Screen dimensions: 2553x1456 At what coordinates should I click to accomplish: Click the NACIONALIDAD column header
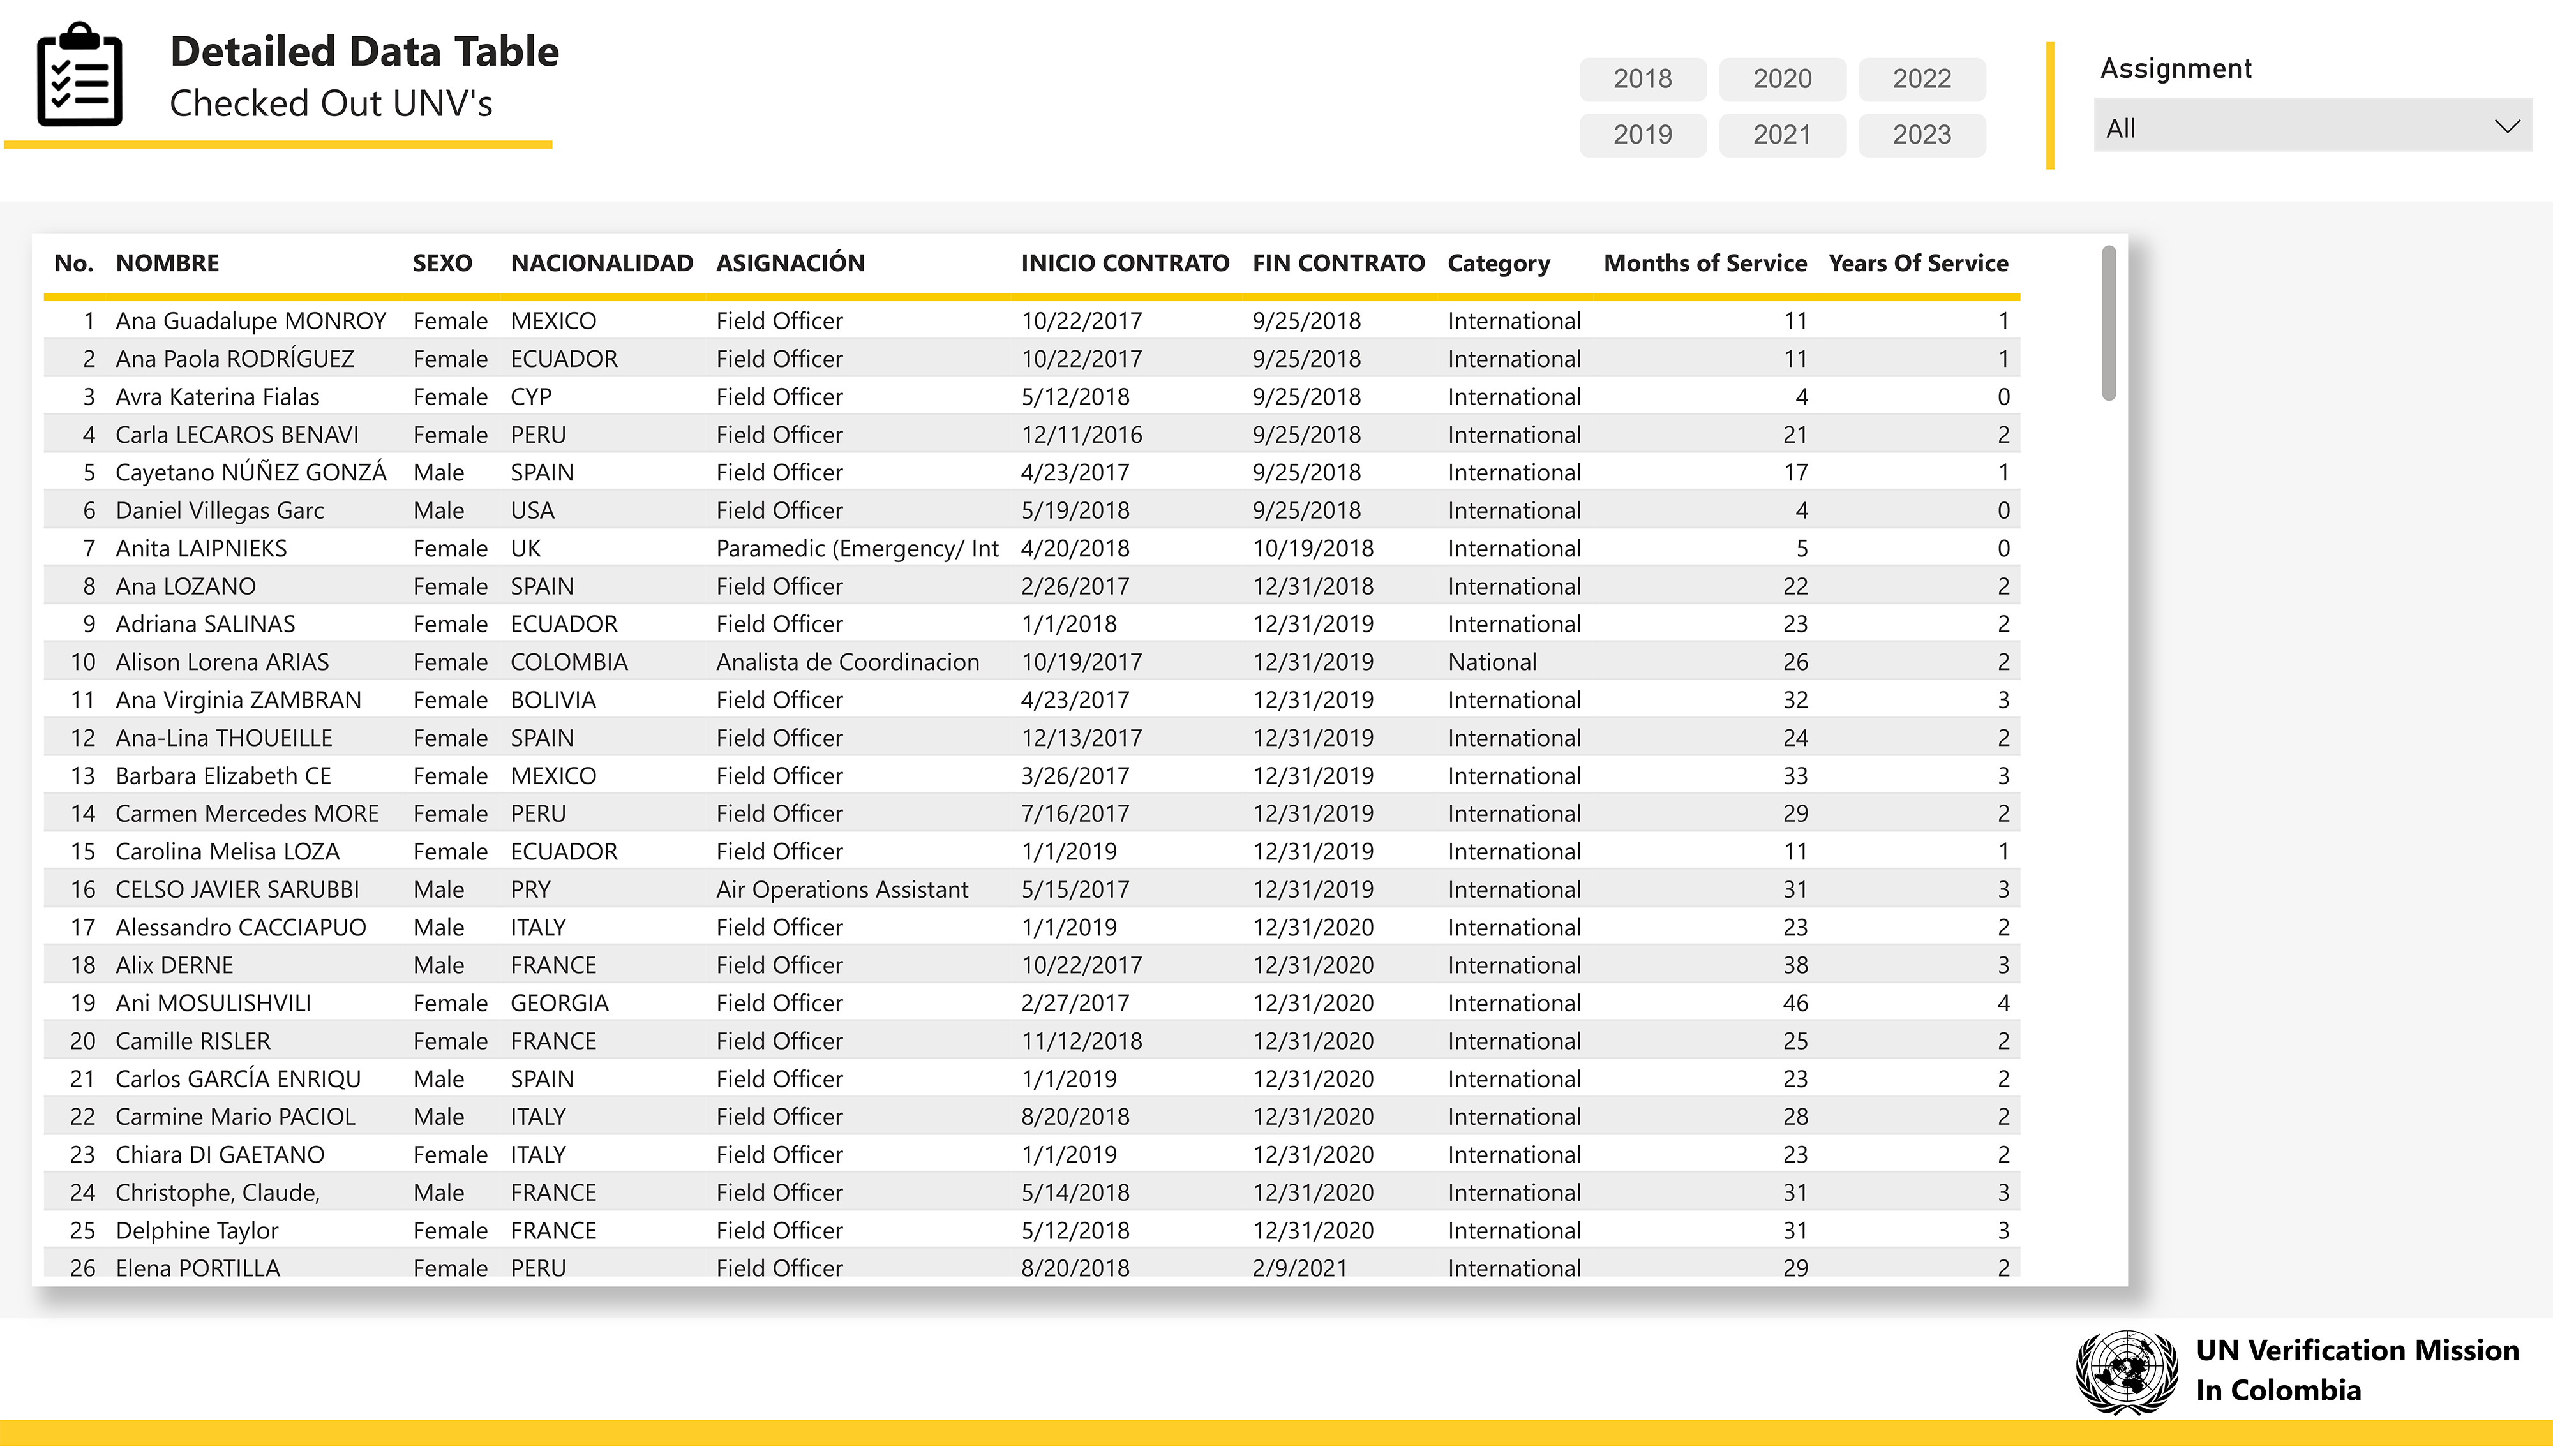click(601, 263)
